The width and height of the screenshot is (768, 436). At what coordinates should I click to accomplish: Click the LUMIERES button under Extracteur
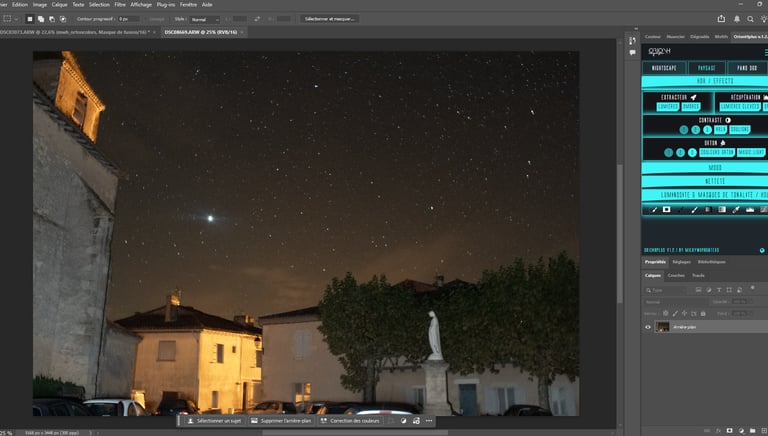[x=668, y=107]
